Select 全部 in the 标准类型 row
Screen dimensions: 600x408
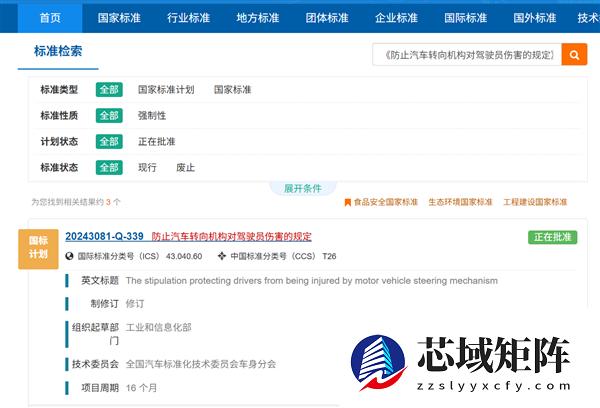click(x=109, y=90)
